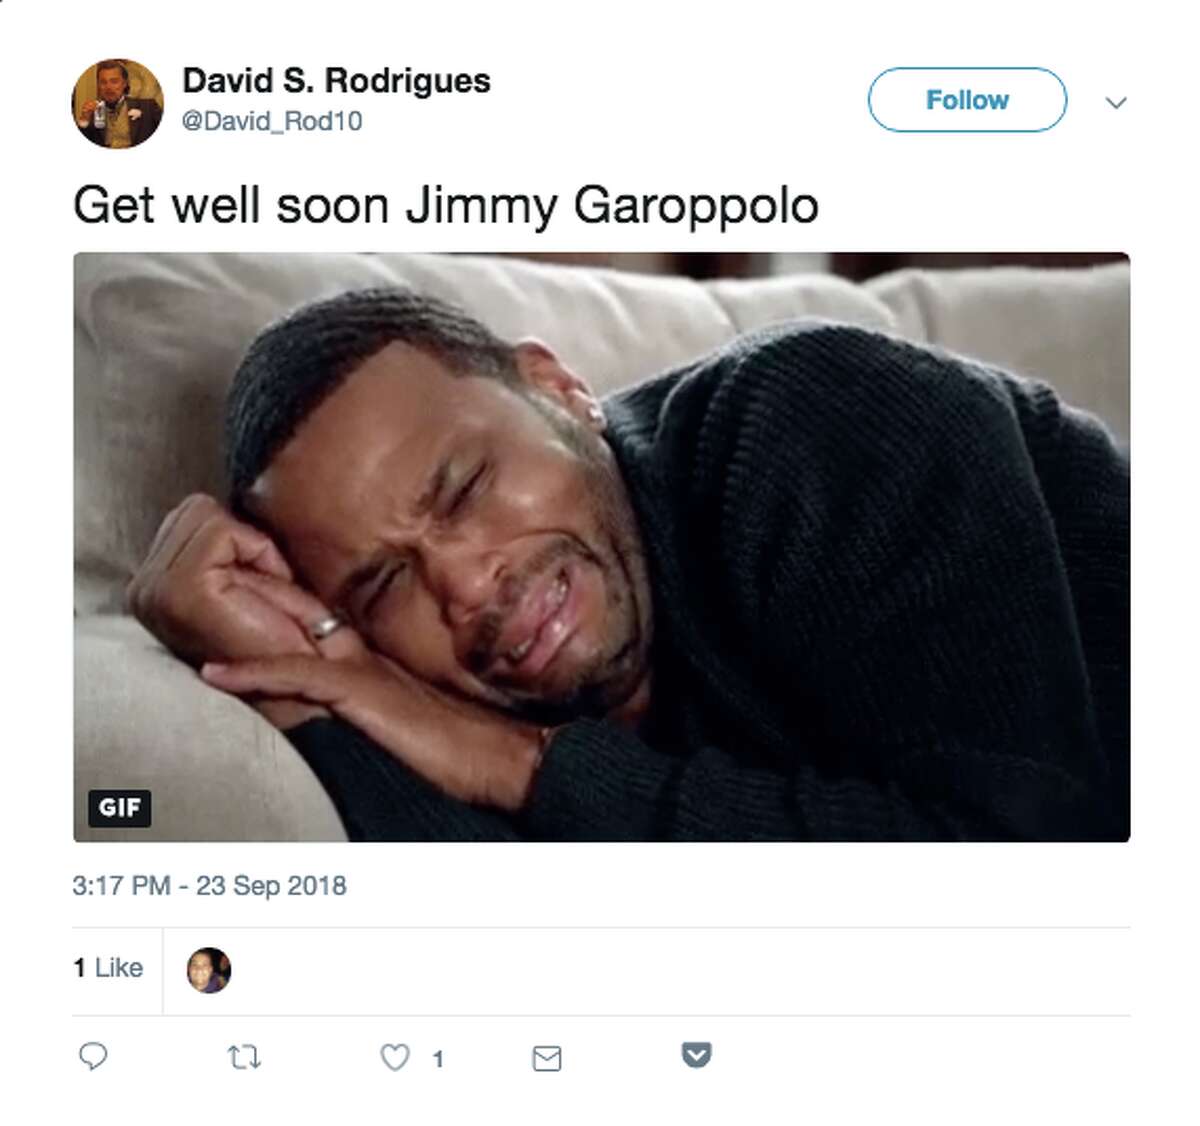This screenshot has width=1200, height=1126.
Task: Follow David S. Rodrigues
Action: click(967, 100)
